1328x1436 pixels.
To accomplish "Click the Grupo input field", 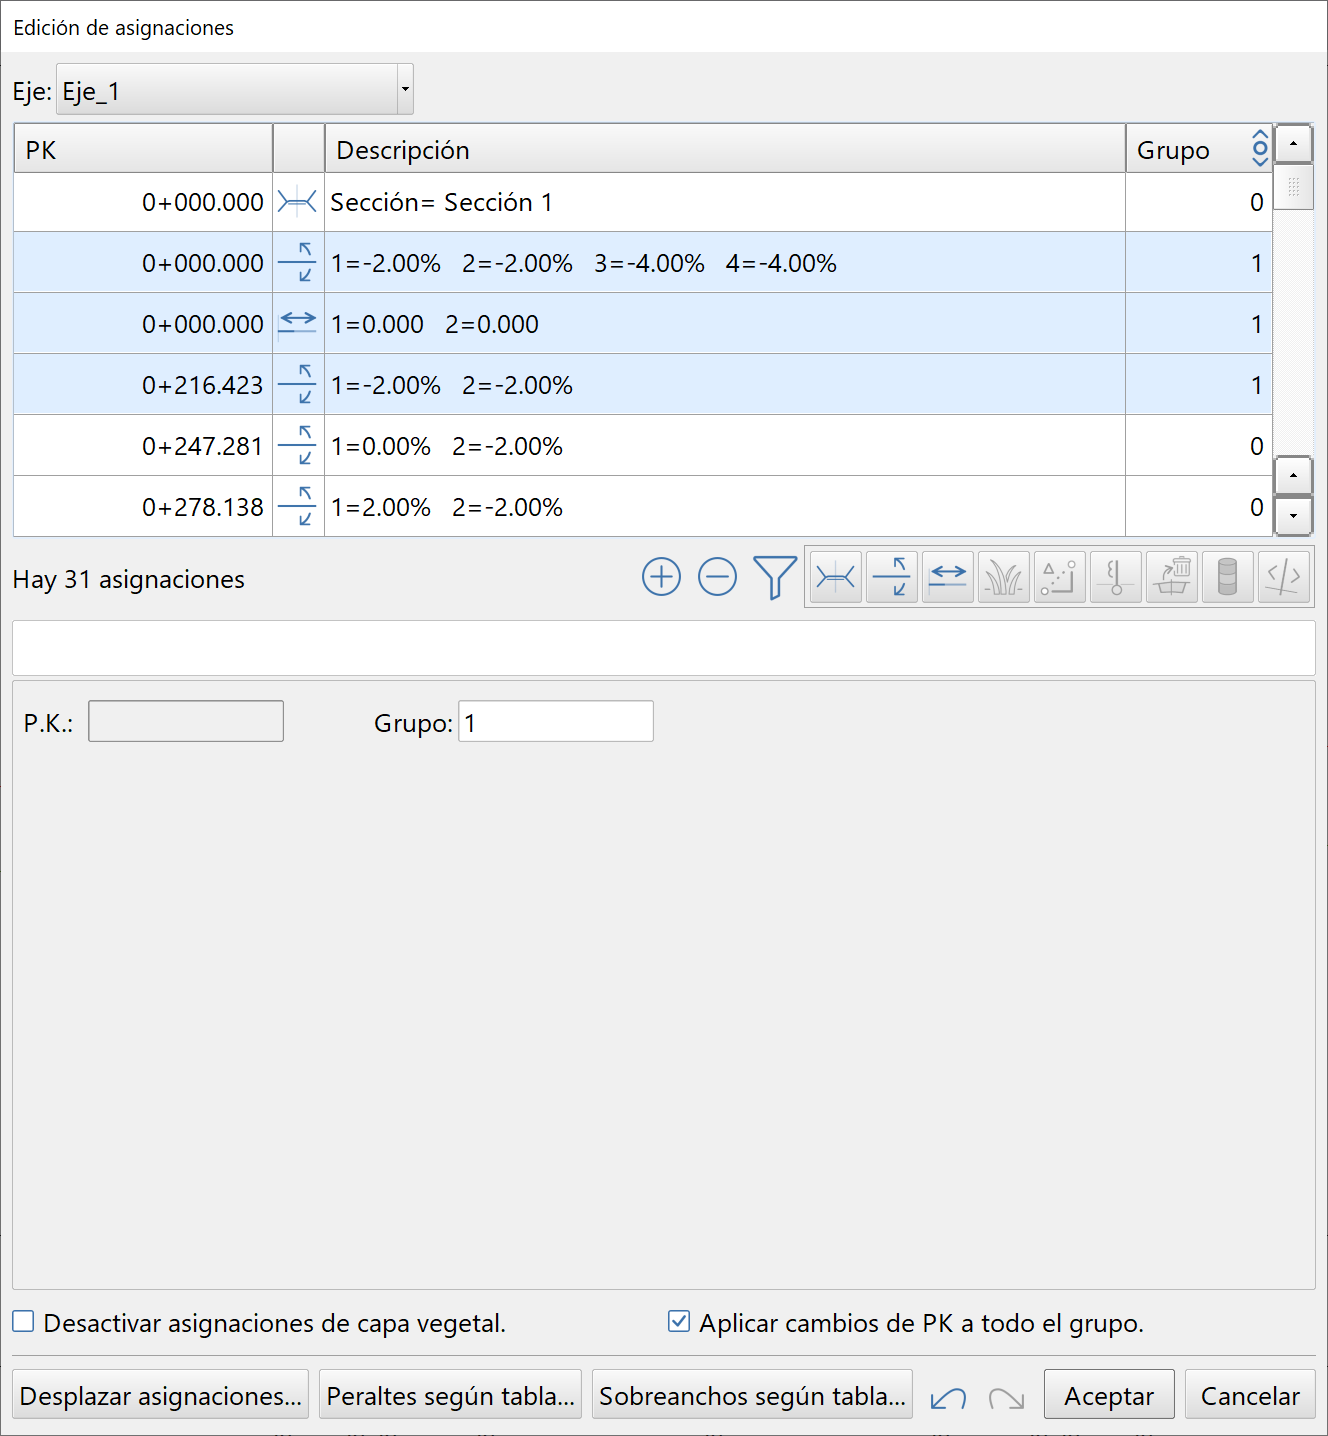I will coord(556,722).
